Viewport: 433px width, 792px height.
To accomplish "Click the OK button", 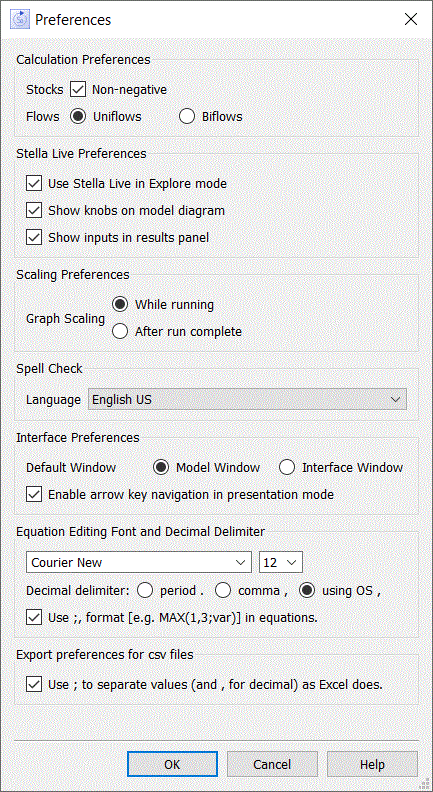I will (172, 765).
